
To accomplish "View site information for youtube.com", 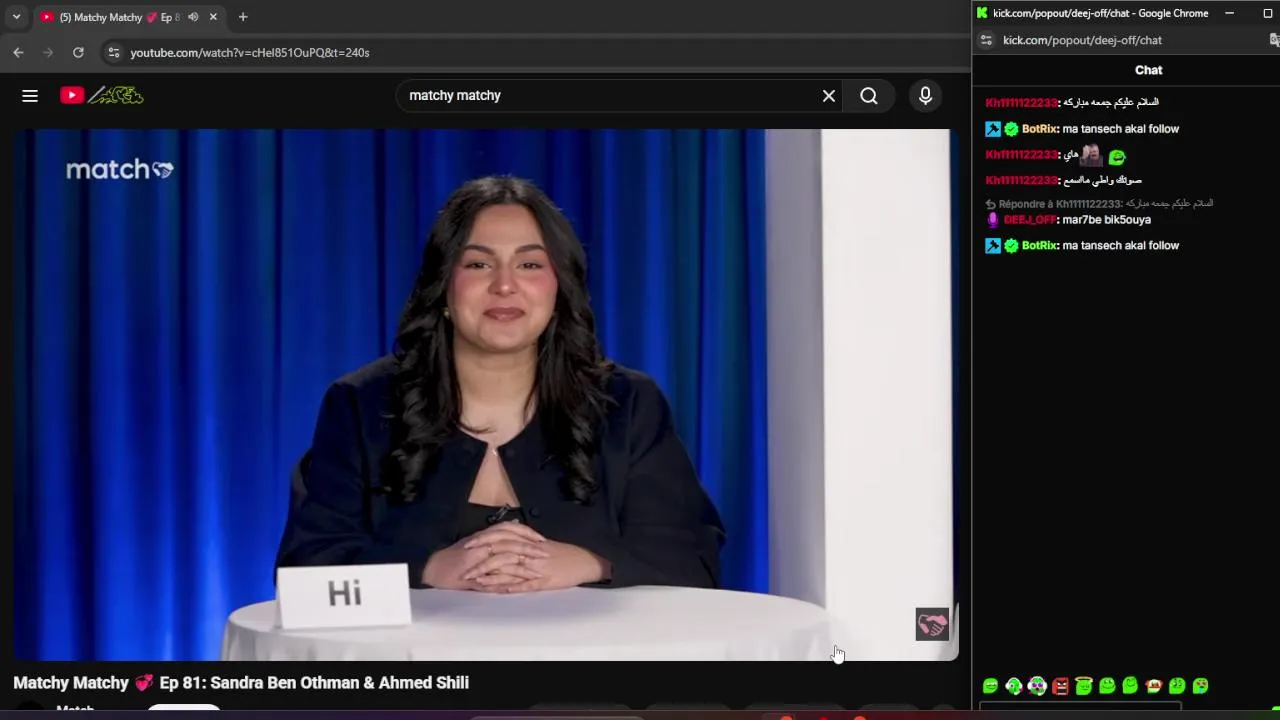I will (x=113, y=52).
